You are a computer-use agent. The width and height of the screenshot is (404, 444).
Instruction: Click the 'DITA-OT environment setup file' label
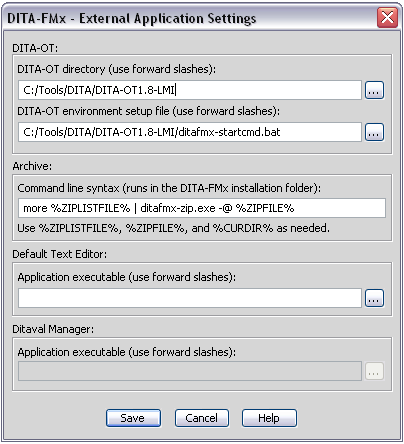149,111
